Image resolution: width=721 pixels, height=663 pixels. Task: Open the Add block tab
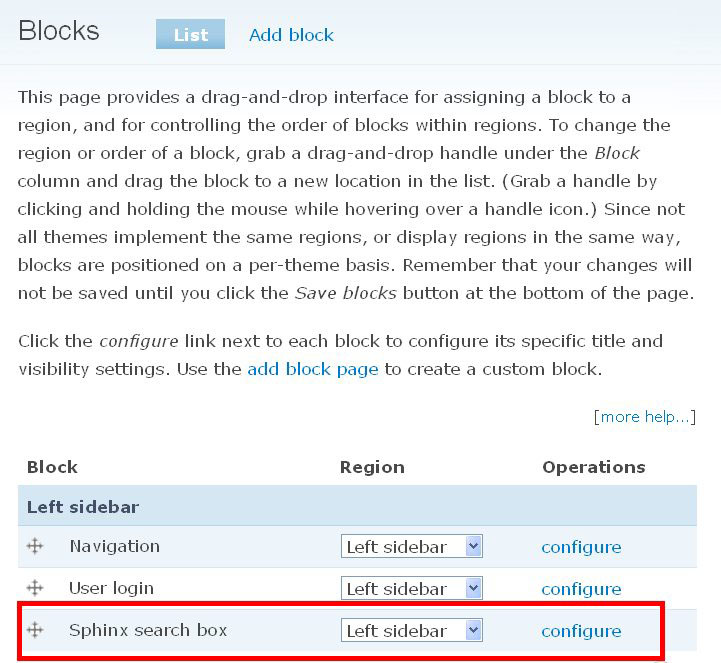291,35
